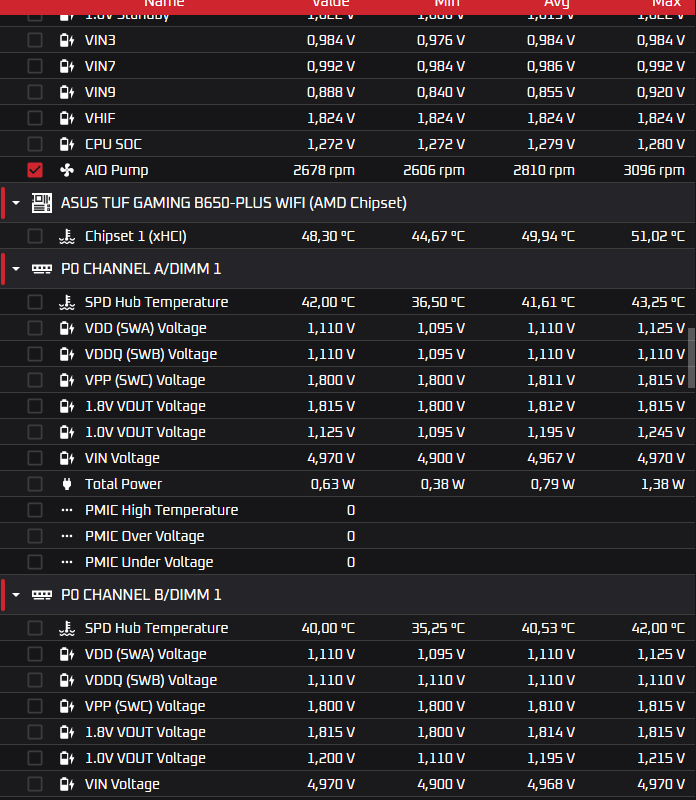Enable the CPU SOC checkbox
The image size is (696, 800).
[35, 144]
